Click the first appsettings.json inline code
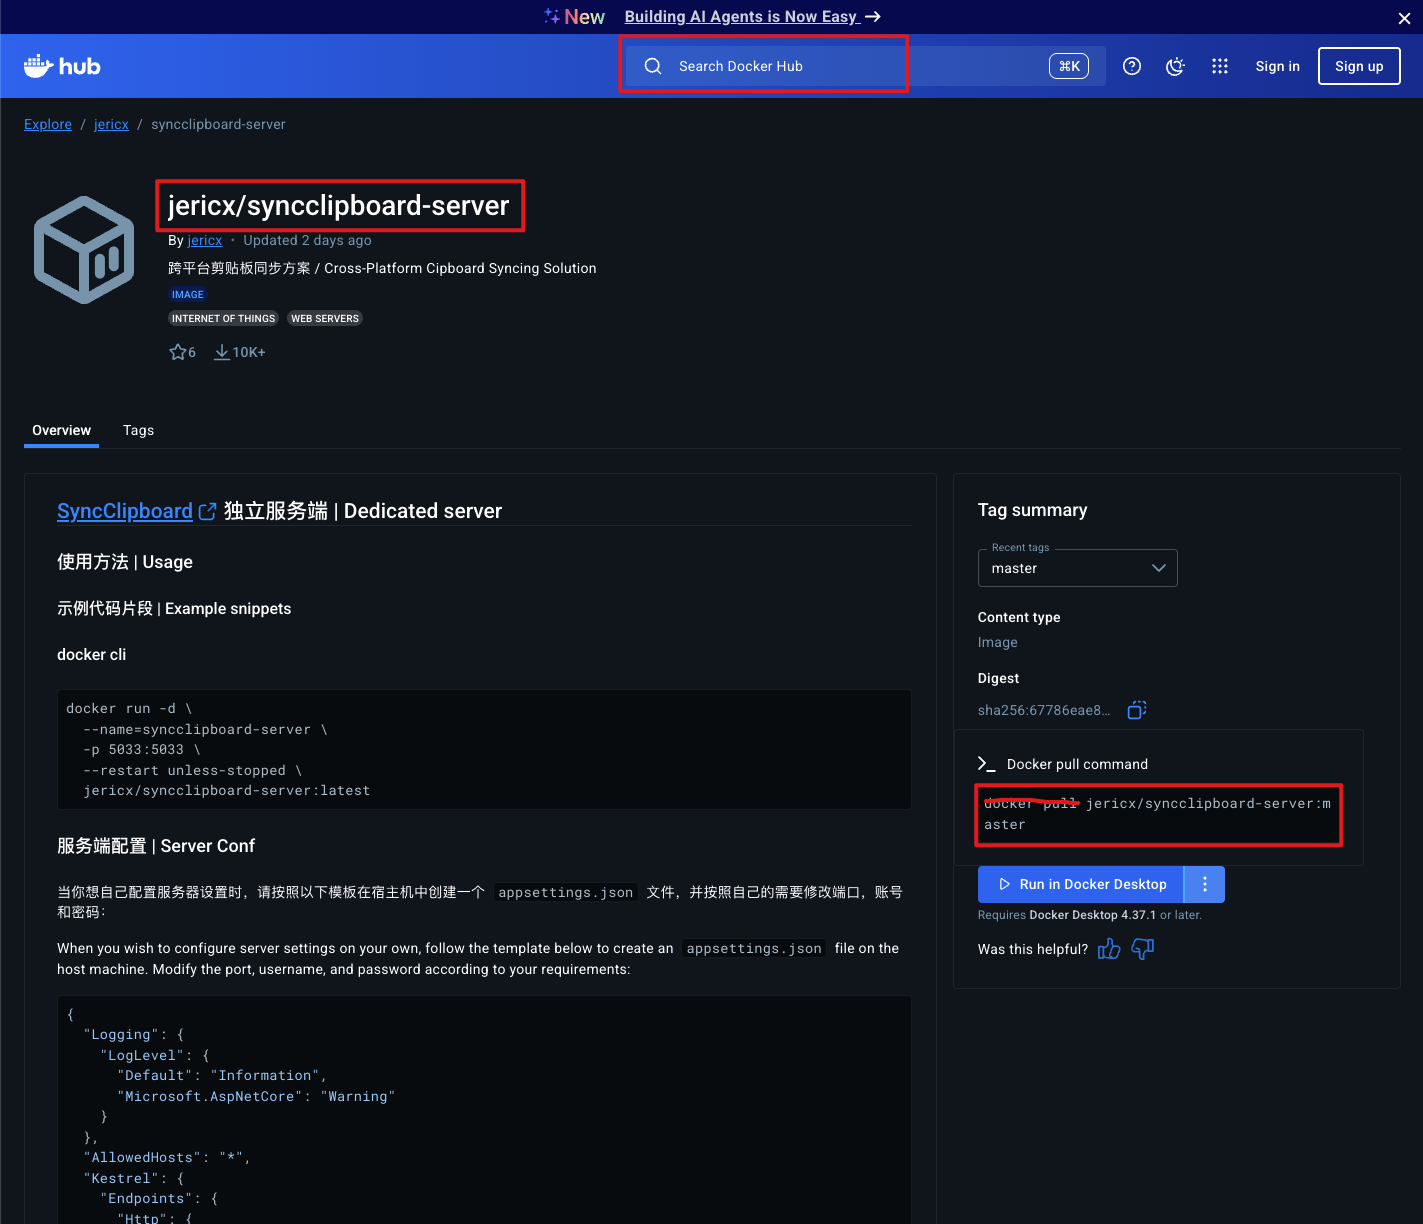Screen dimensions: 1423x1224 pyautogui.click(x=566, y=892)
